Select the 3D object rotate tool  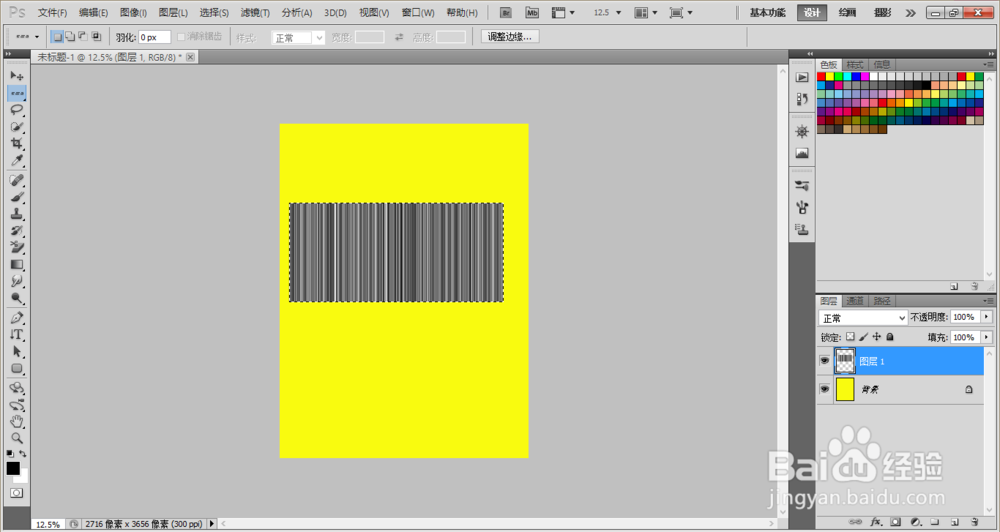tap(17, 388)
